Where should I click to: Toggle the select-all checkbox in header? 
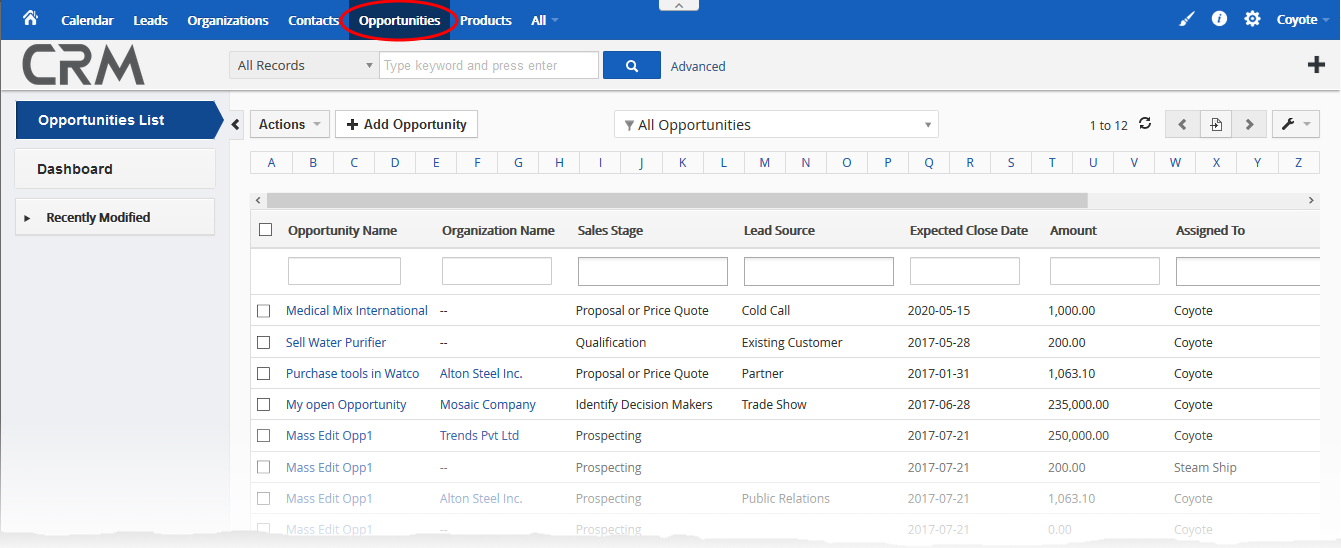click(x=265, y=230)
